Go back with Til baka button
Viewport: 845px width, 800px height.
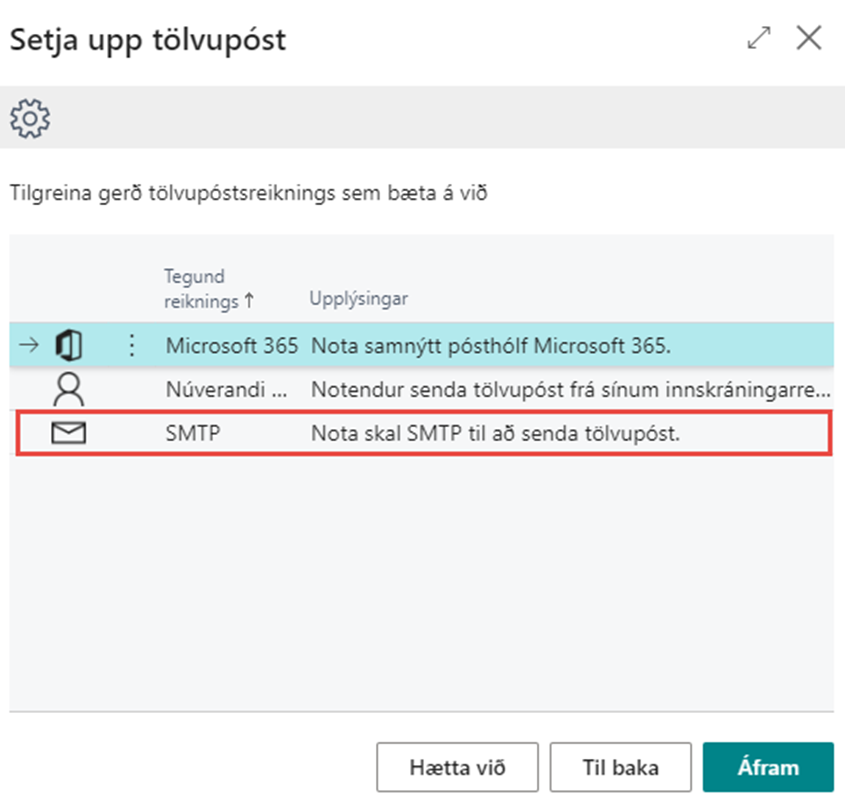(620, 768)
